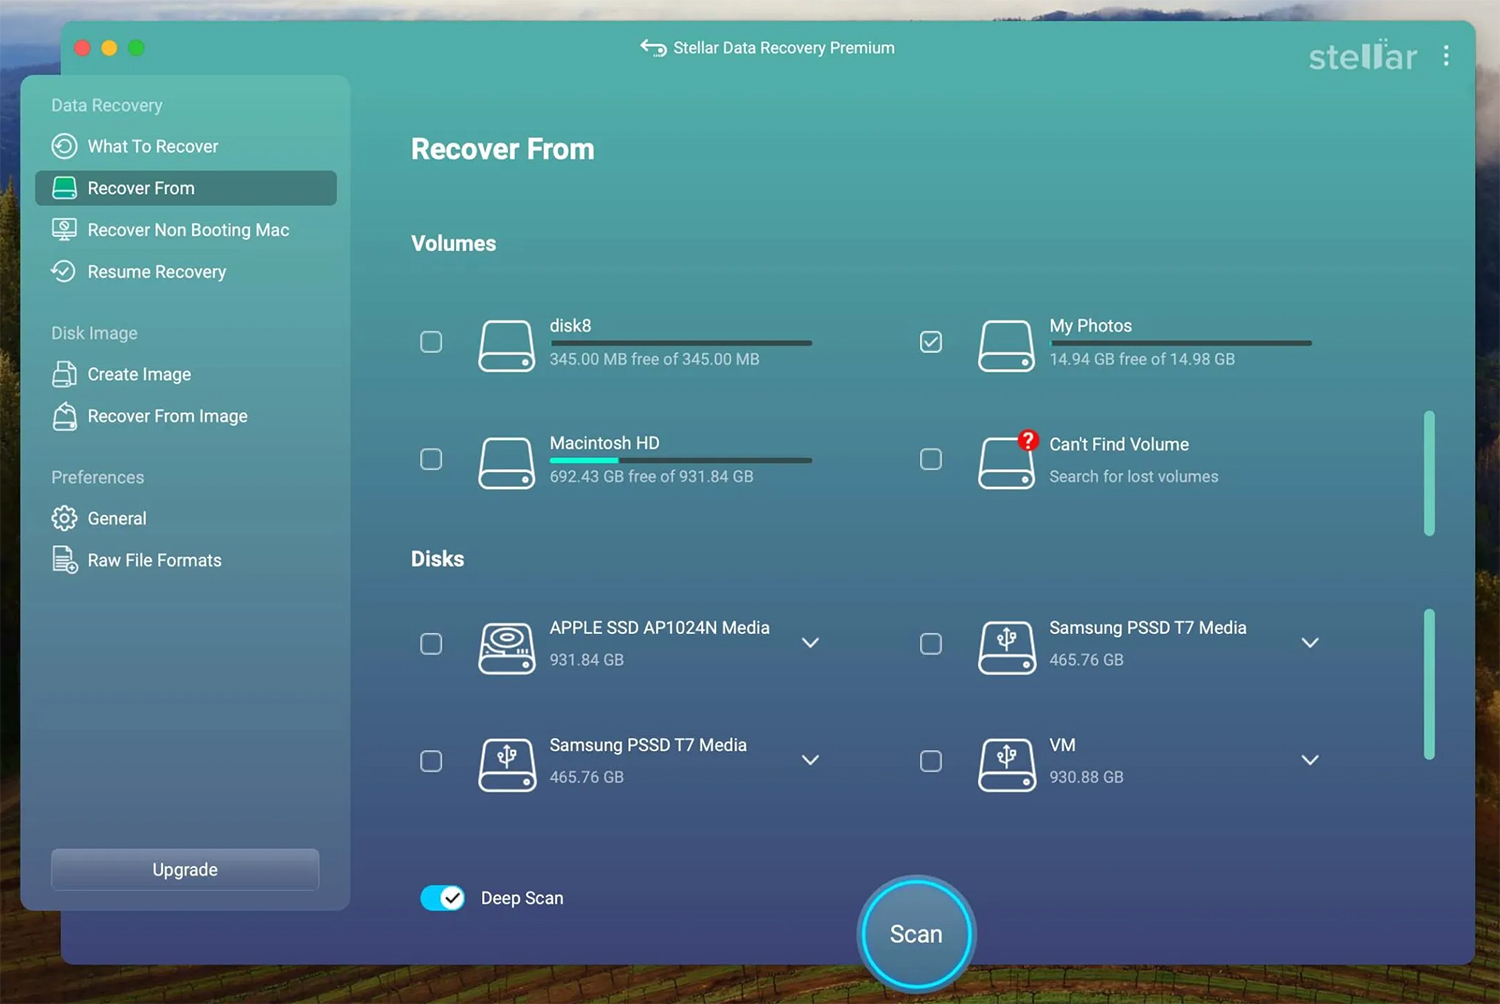This screenshot has height=1004, width=1500.
Task: Click the disk8 volume drive icon
Action: [x=506, y=346]
